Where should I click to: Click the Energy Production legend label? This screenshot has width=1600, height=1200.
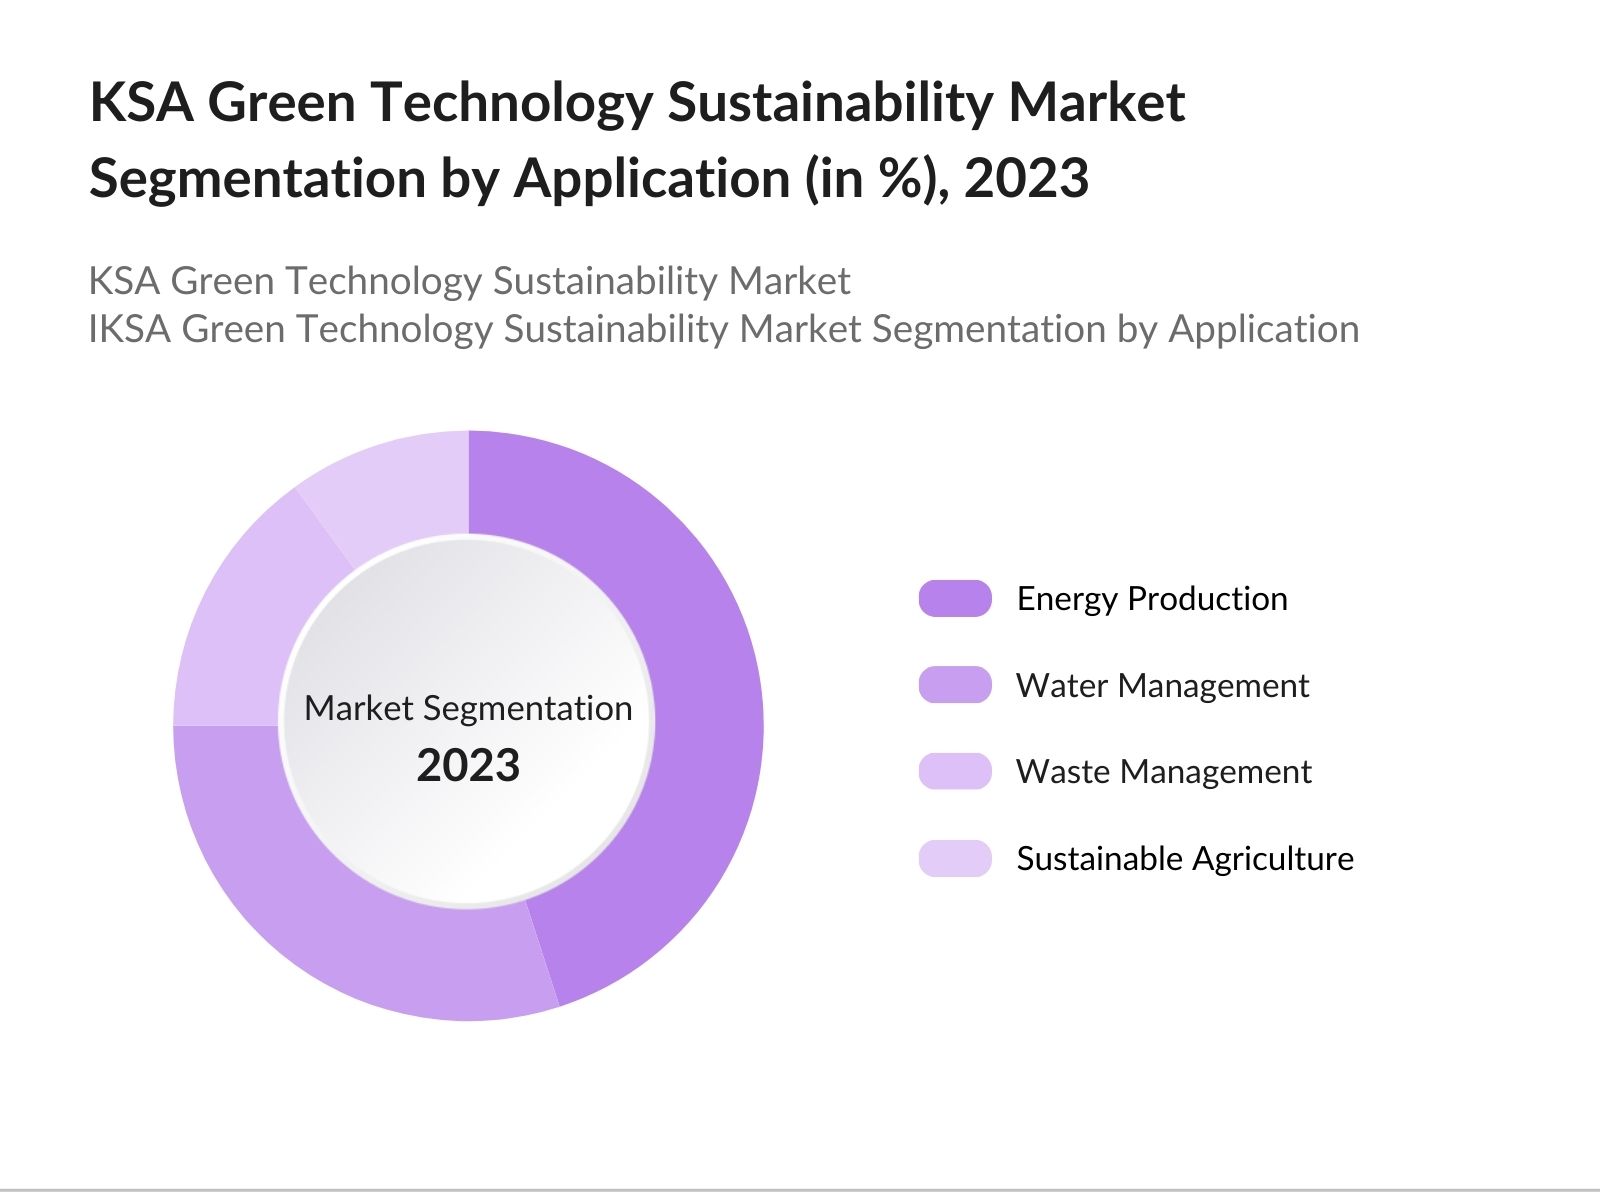1152,598
